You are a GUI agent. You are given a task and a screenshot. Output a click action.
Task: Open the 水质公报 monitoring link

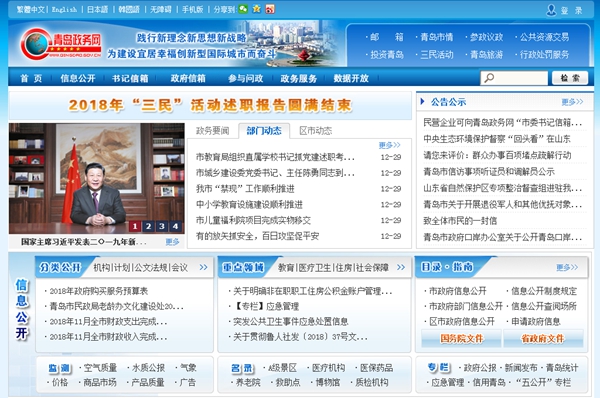pos(148,368)
